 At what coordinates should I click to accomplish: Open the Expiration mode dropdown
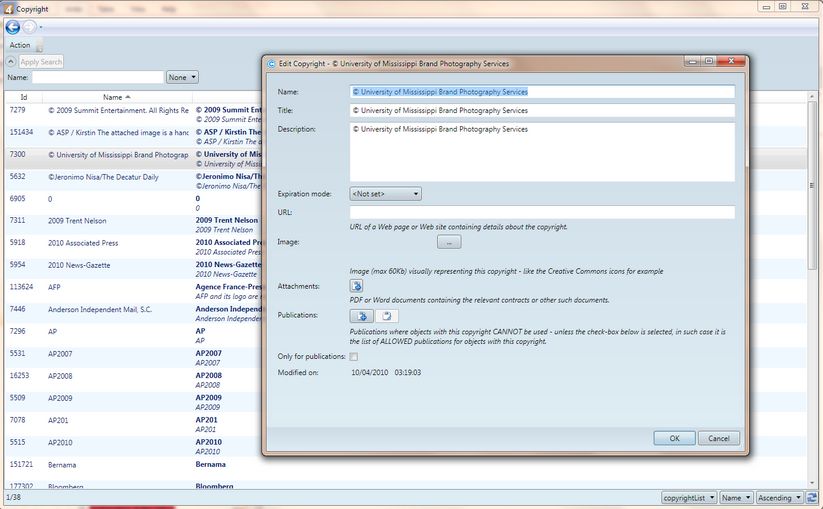tap(385, 194)
